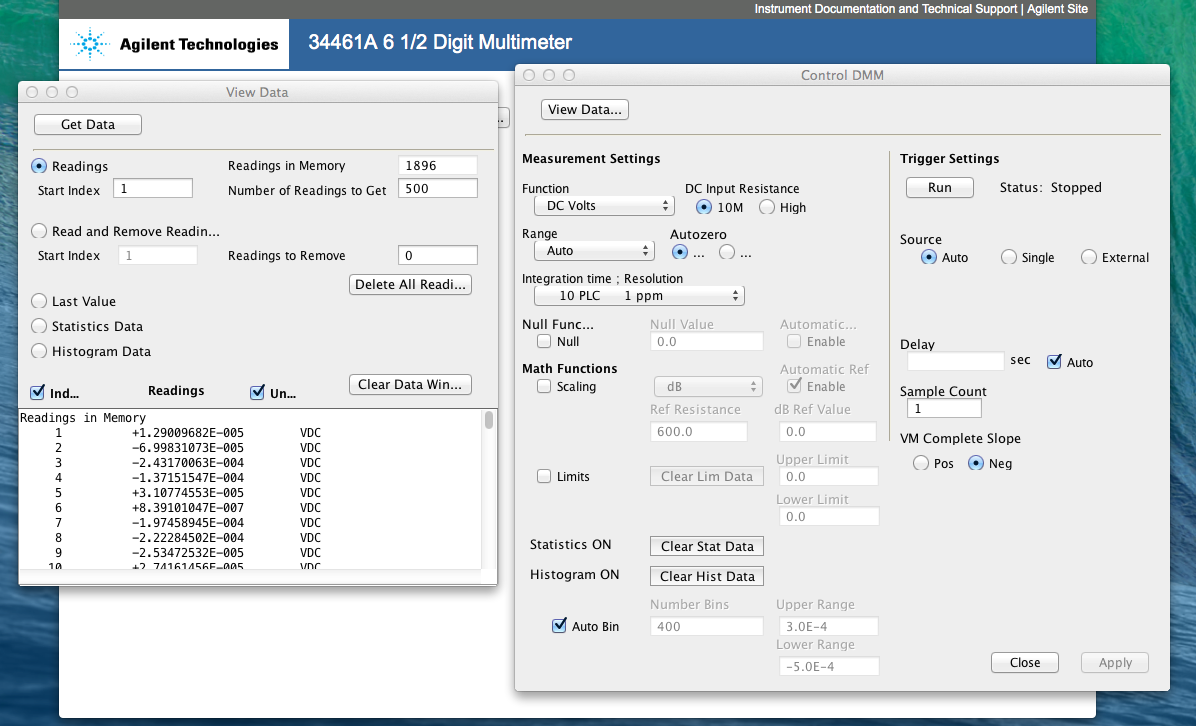Toggle the Un... units checkbox

257,393
